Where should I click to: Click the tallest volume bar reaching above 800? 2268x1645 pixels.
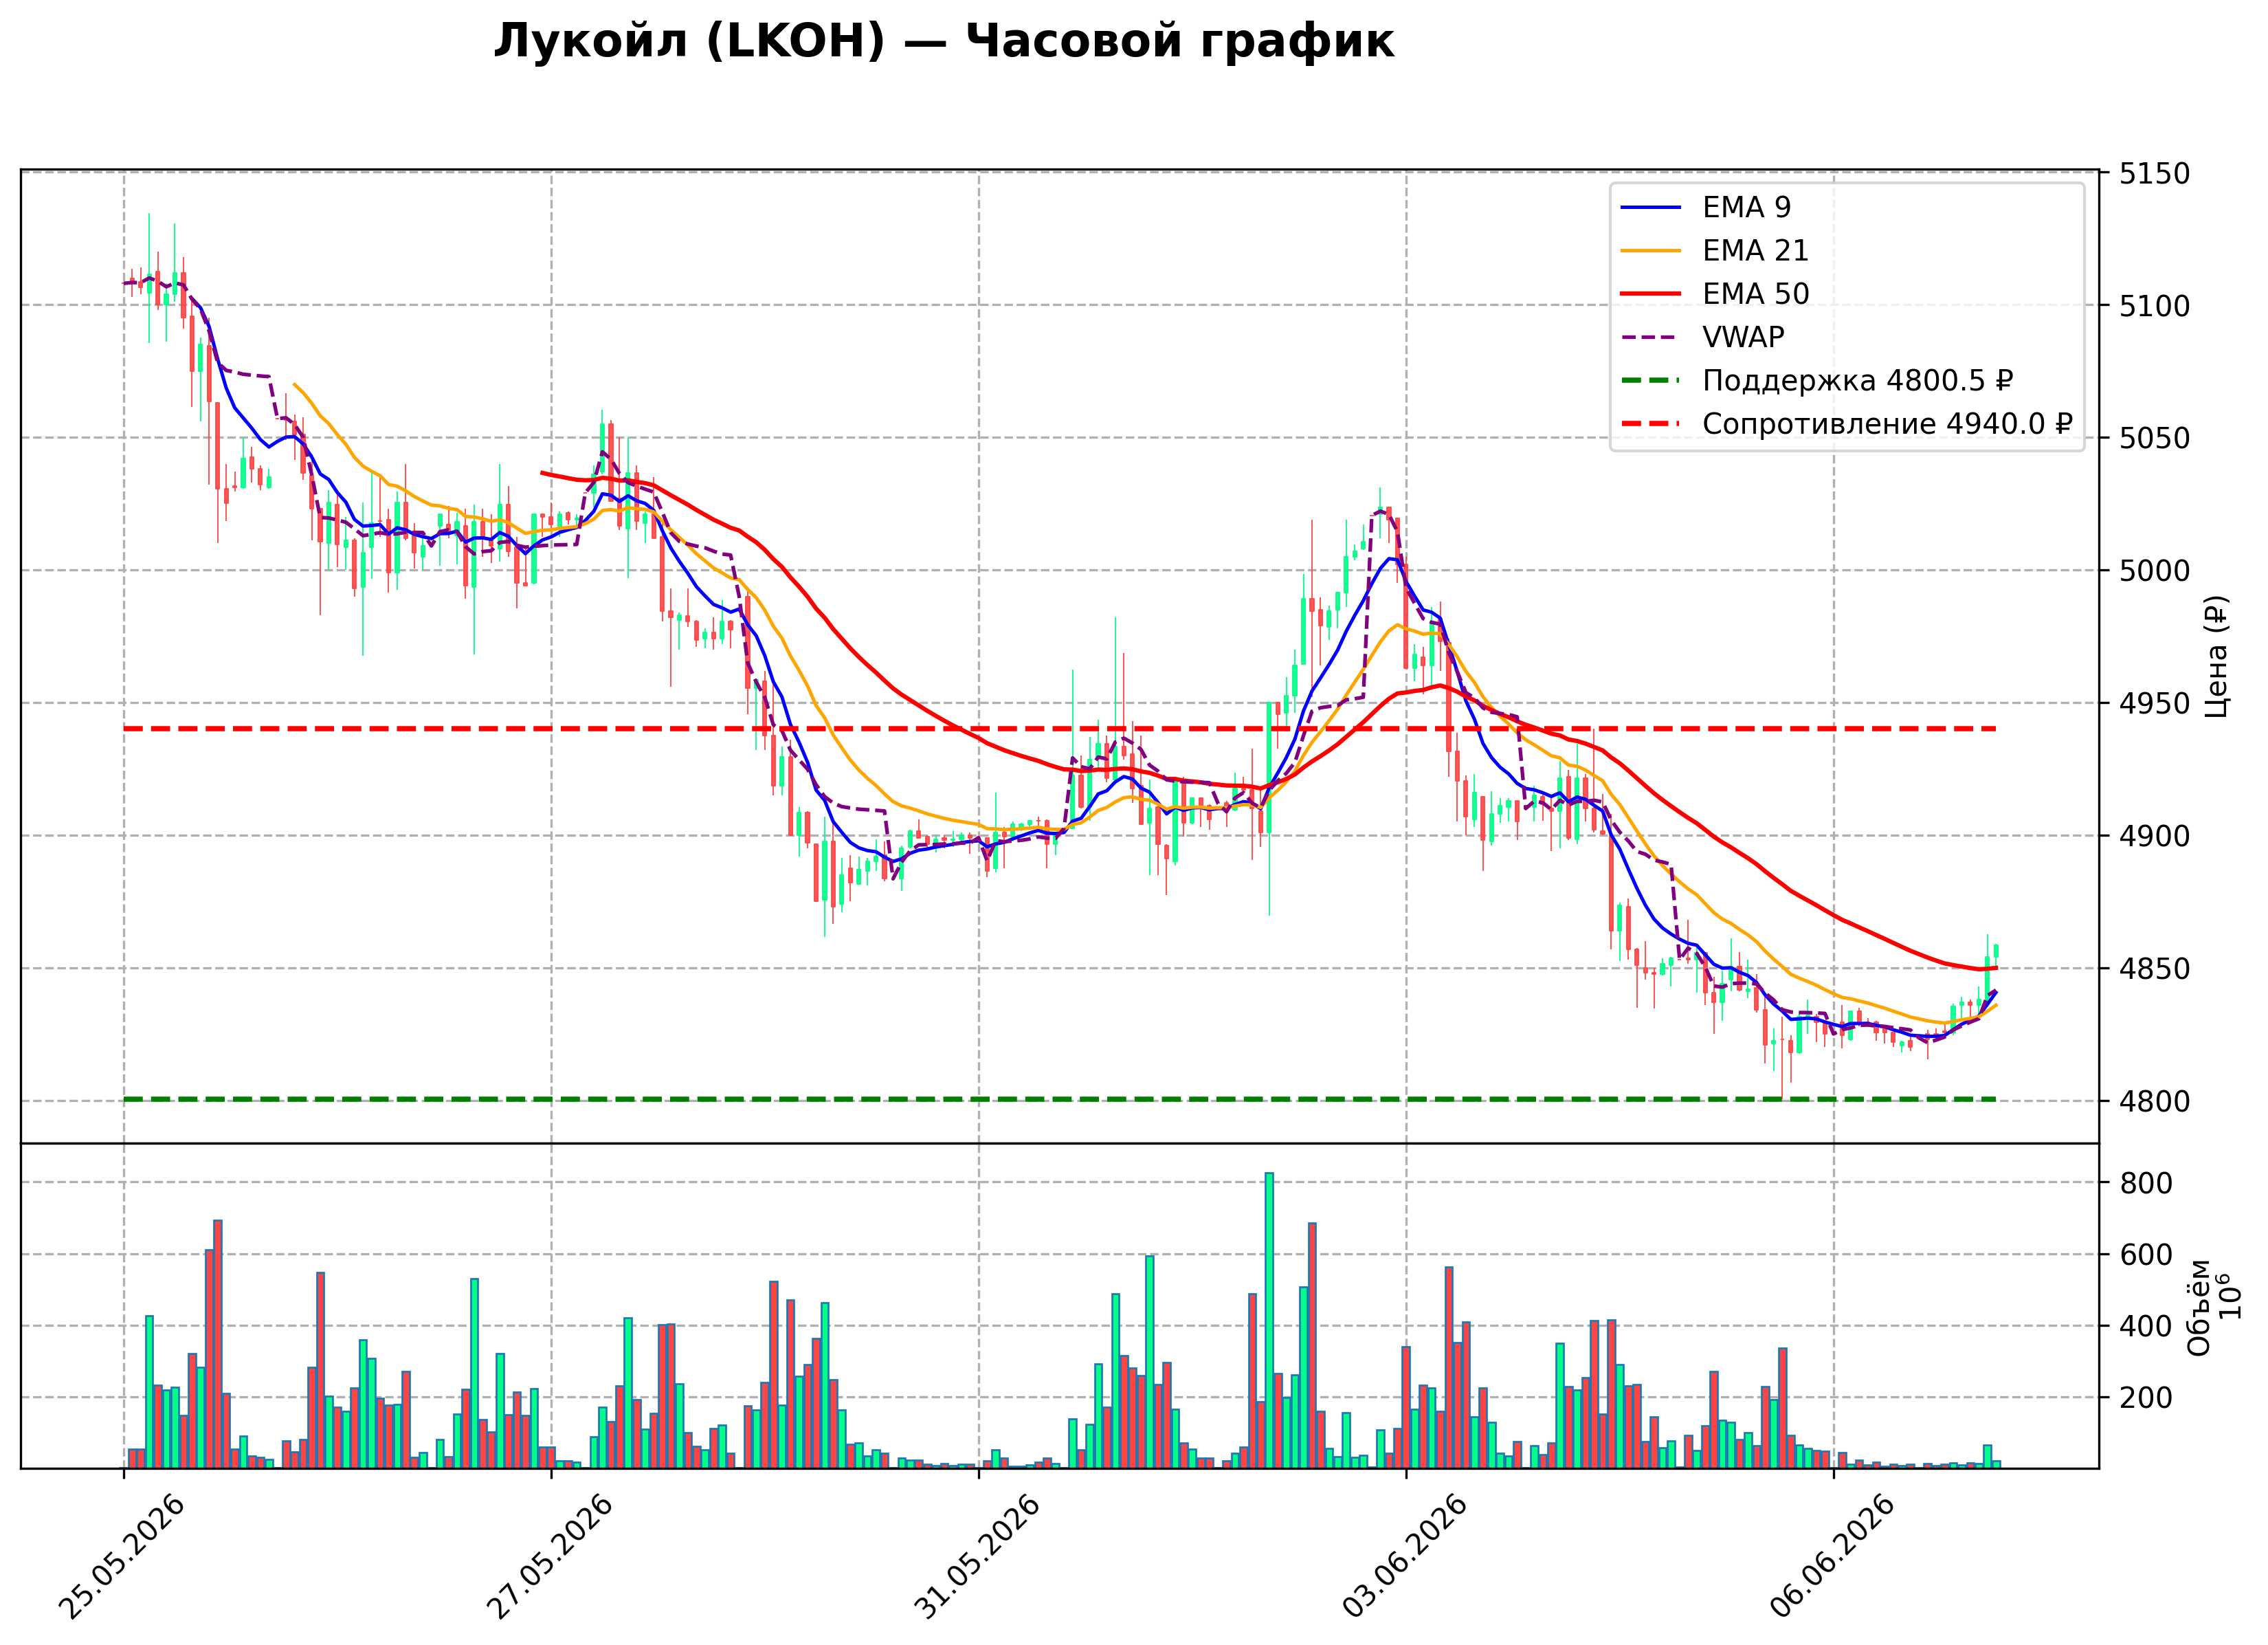[x=1269, y=1321]
